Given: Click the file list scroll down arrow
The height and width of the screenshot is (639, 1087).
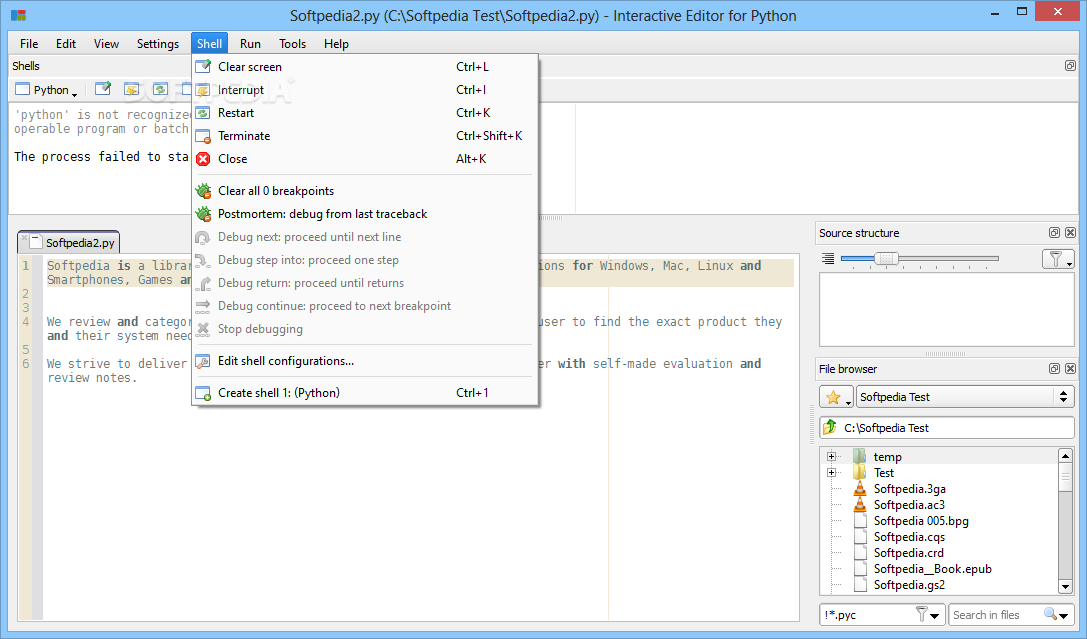Looking at the screenshot, I should 1066,586.
